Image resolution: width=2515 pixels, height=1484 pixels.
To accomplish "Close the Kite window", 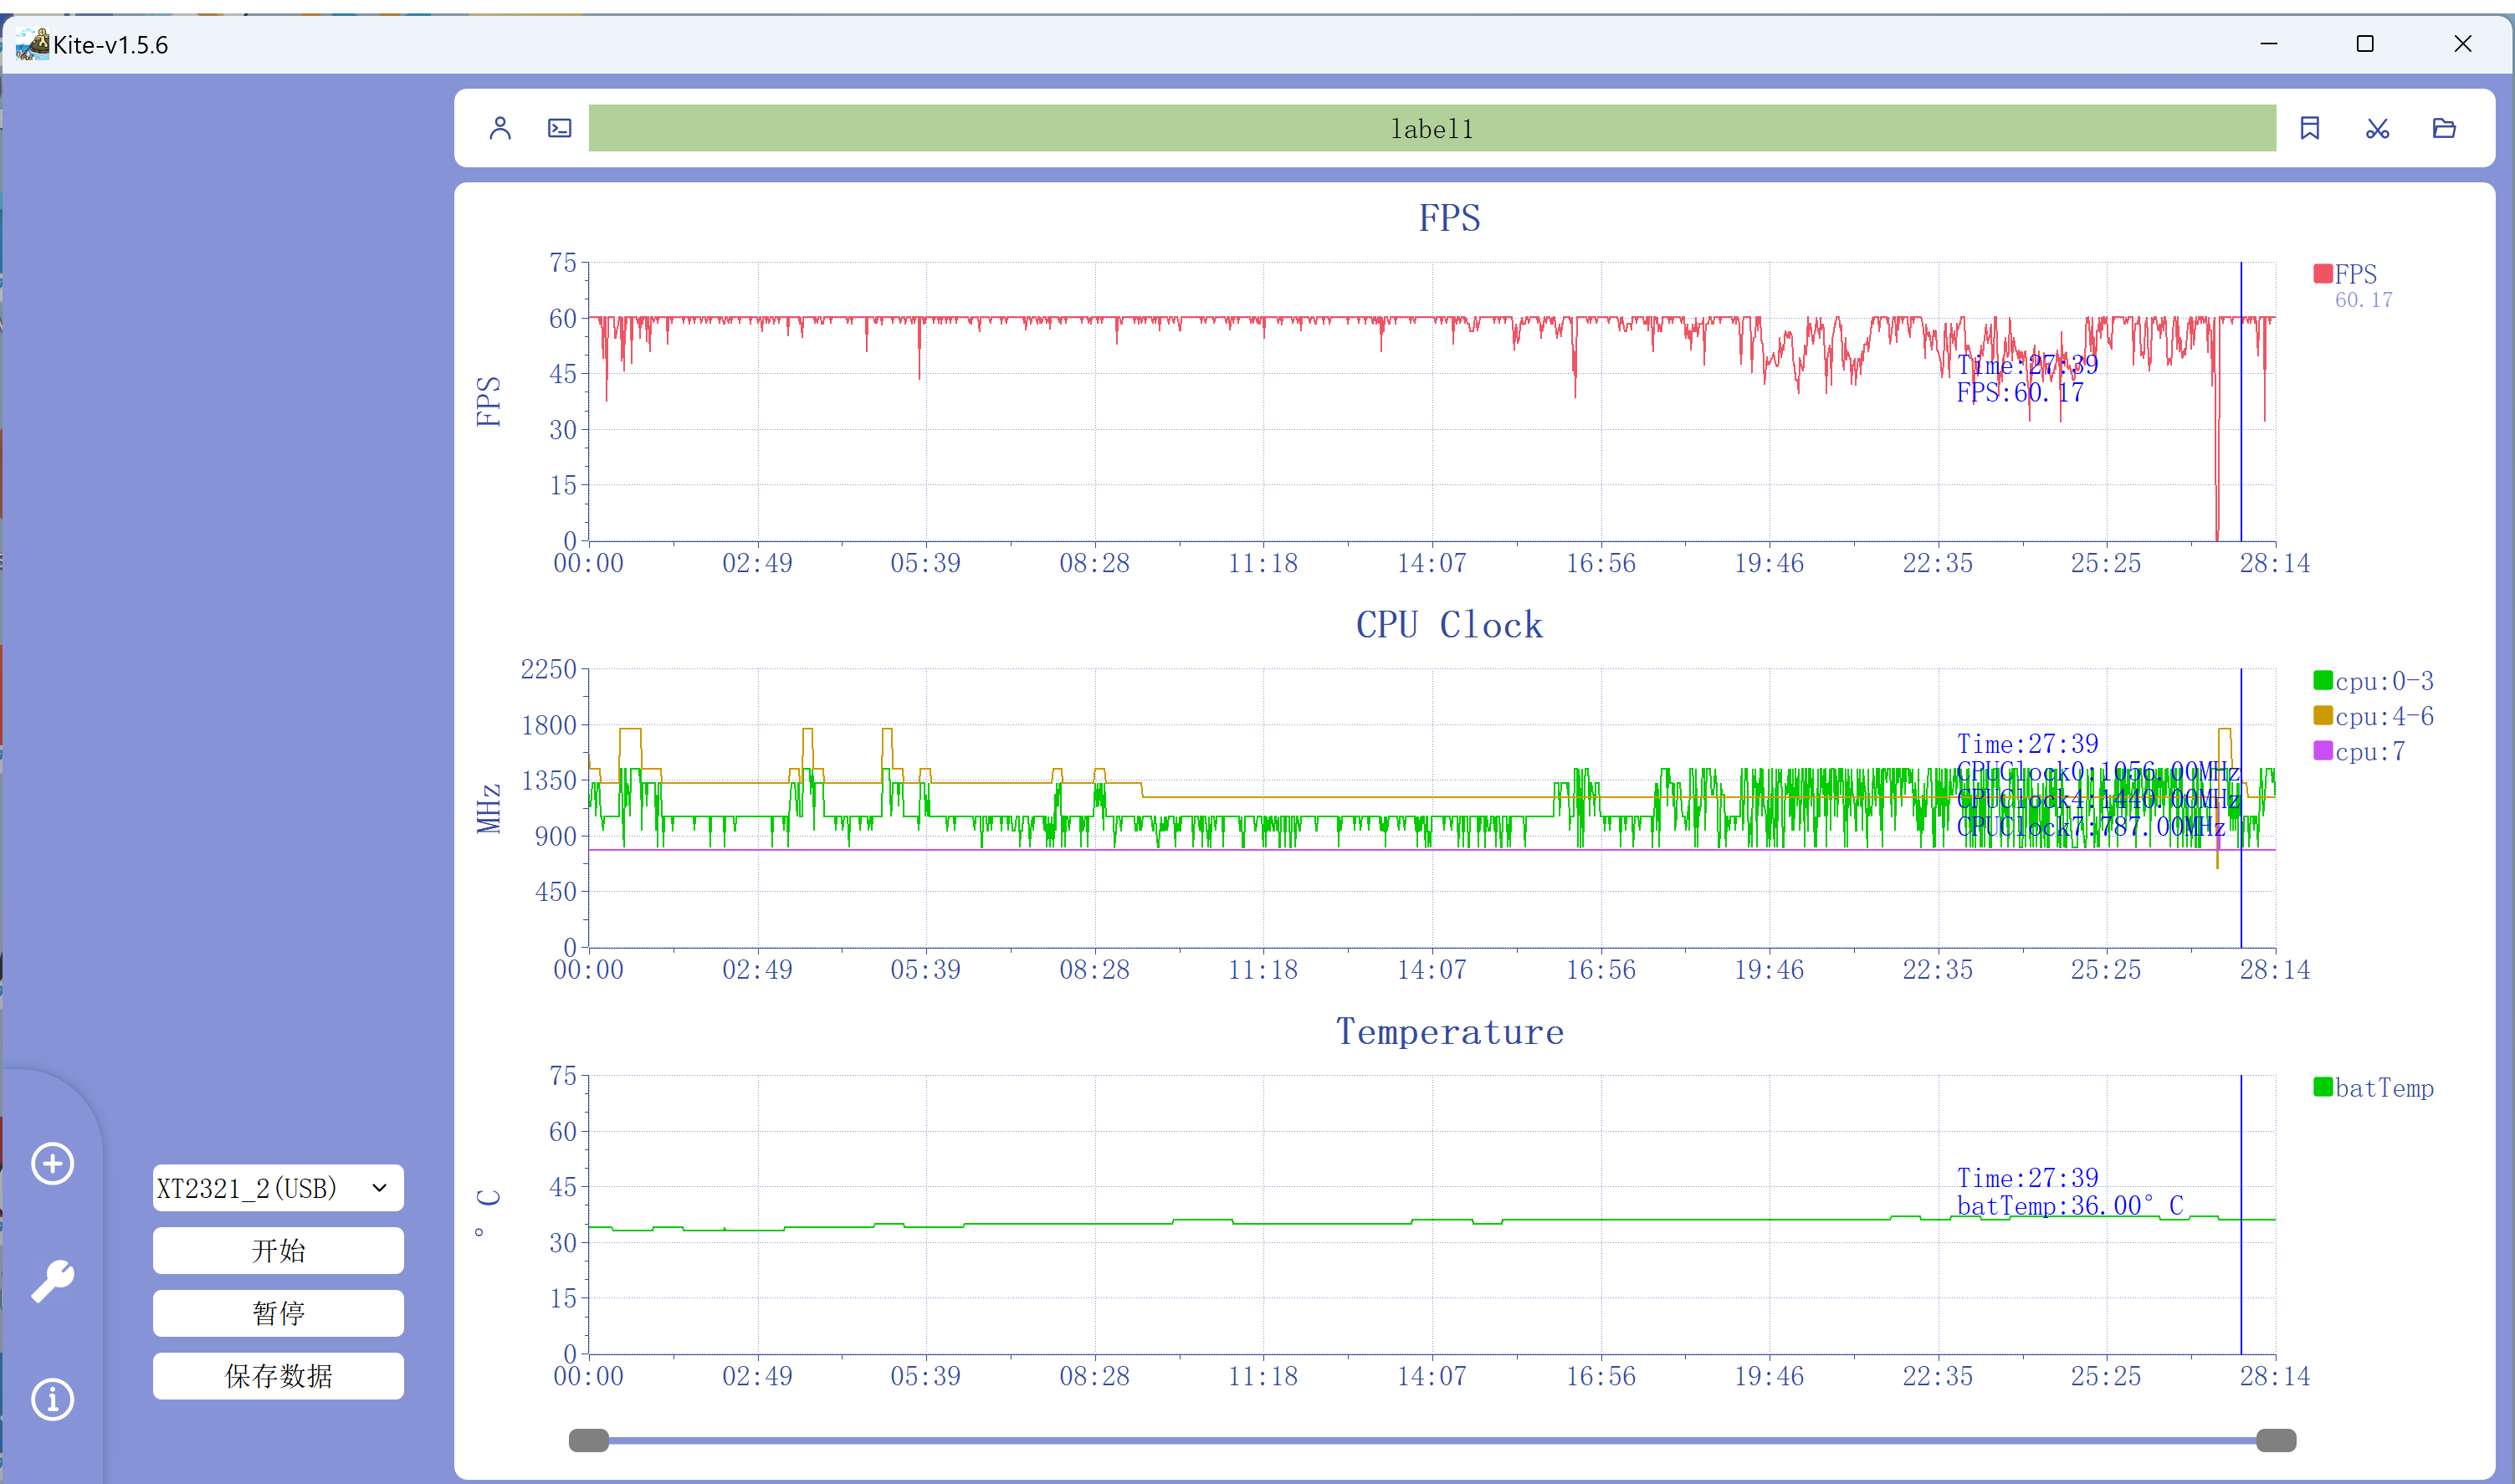I will [2463, 44].
